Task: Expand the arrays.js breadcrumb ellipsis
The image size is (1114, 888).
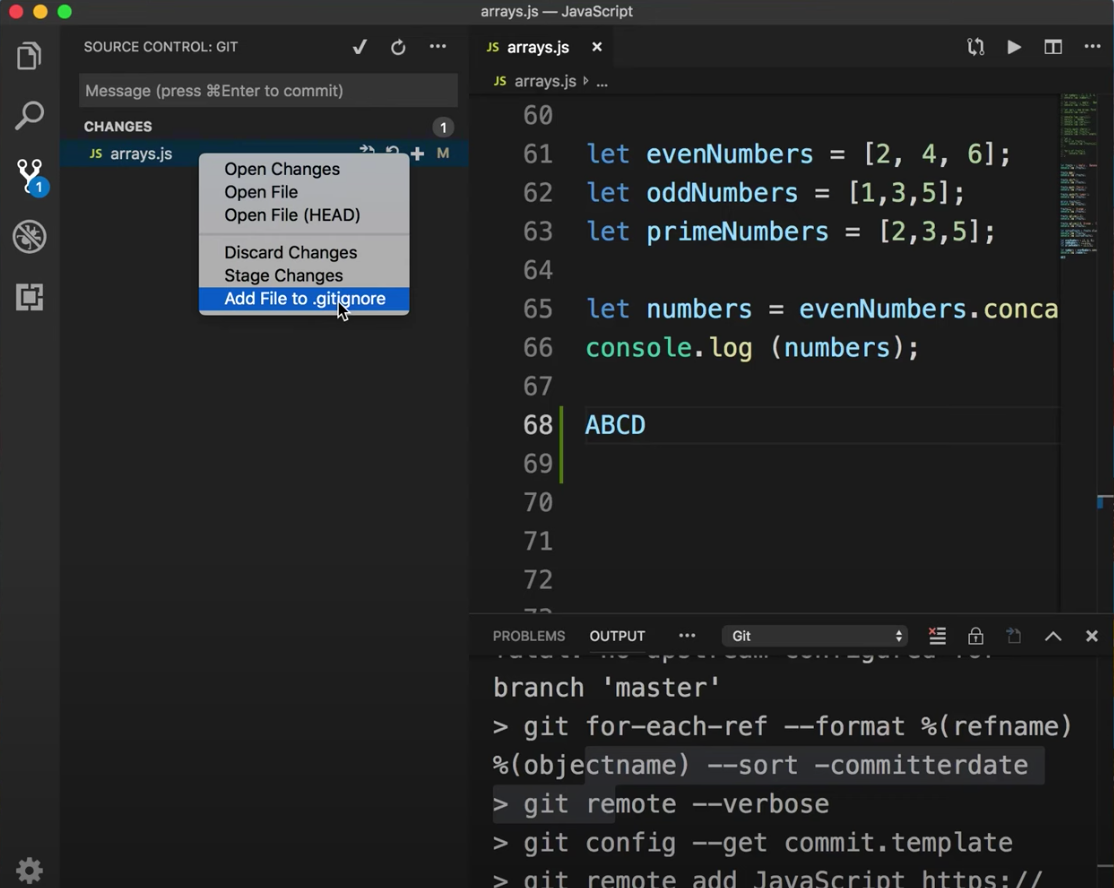Action: [x=602, y=81]
